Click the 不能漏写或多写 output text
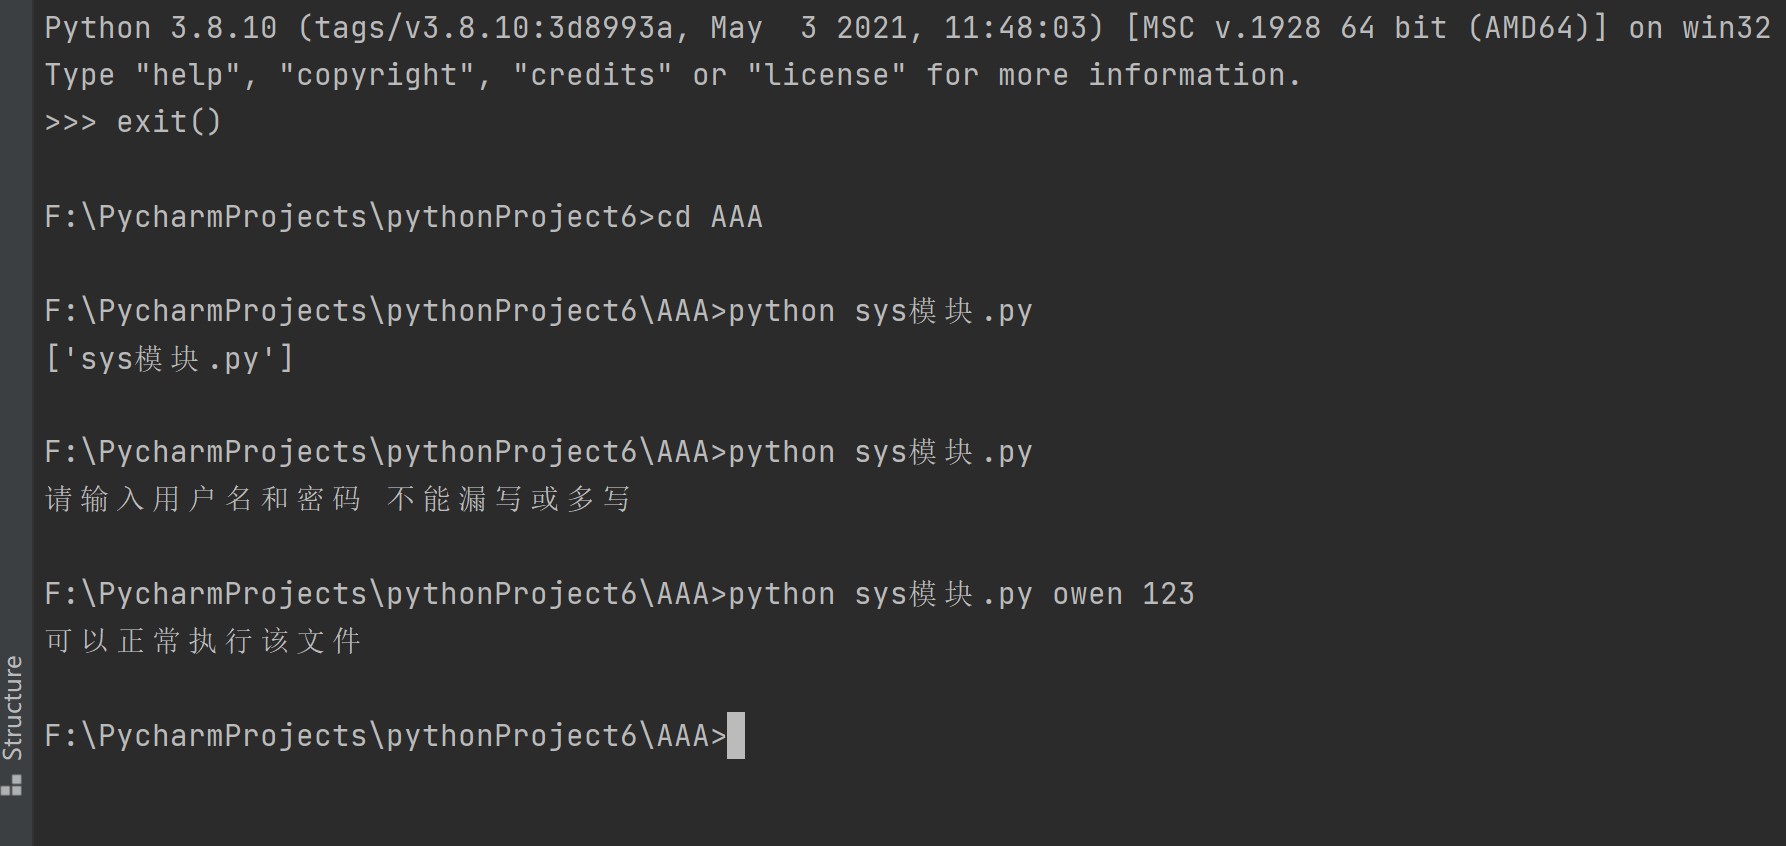Image resolution: width=1786 pixels, height=846 pixels. (x=509, y=499)
